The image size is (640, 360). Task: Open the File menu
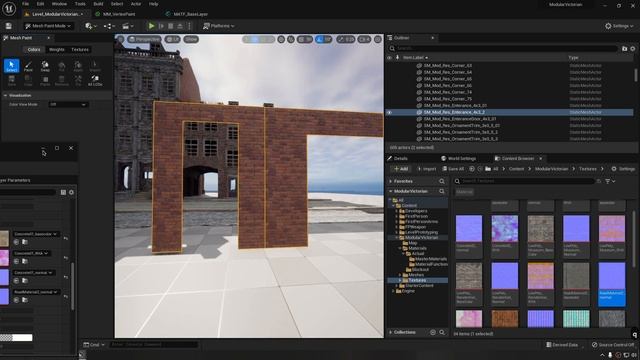tap(25, 4)
